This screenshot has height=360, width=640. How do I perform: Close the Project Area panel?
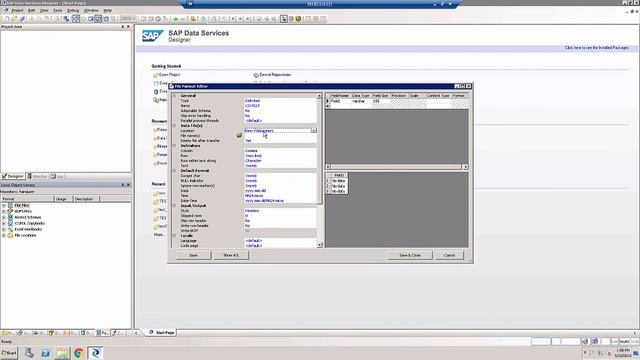pyautogui.click(x=129, y=27)
